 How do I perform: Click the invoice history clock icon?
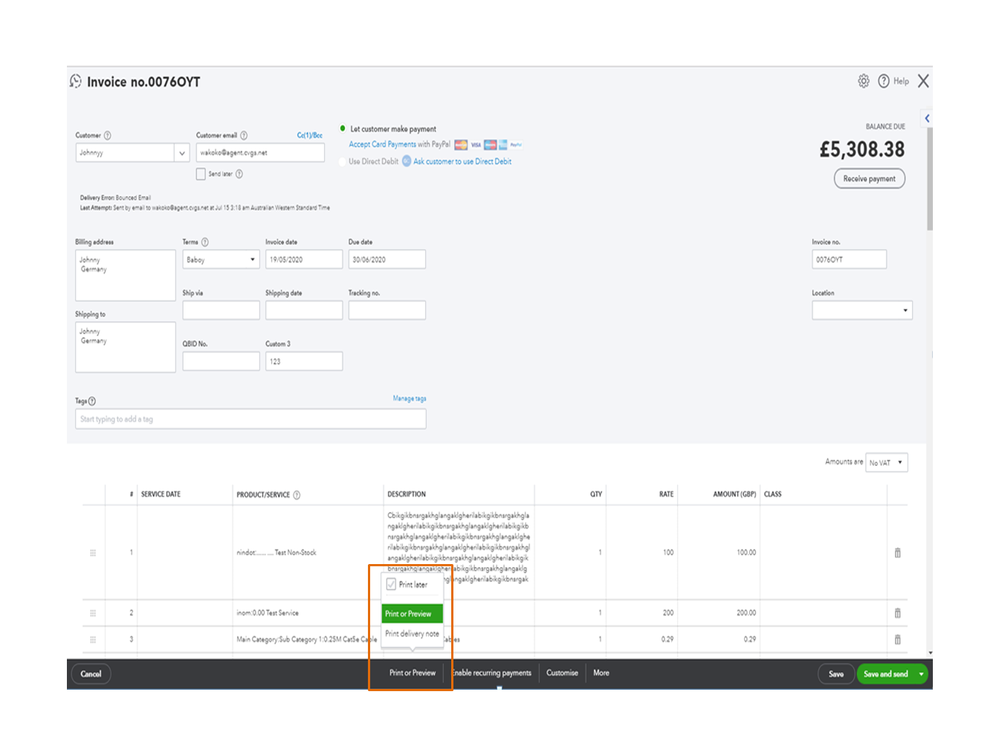tap(76, 81)
